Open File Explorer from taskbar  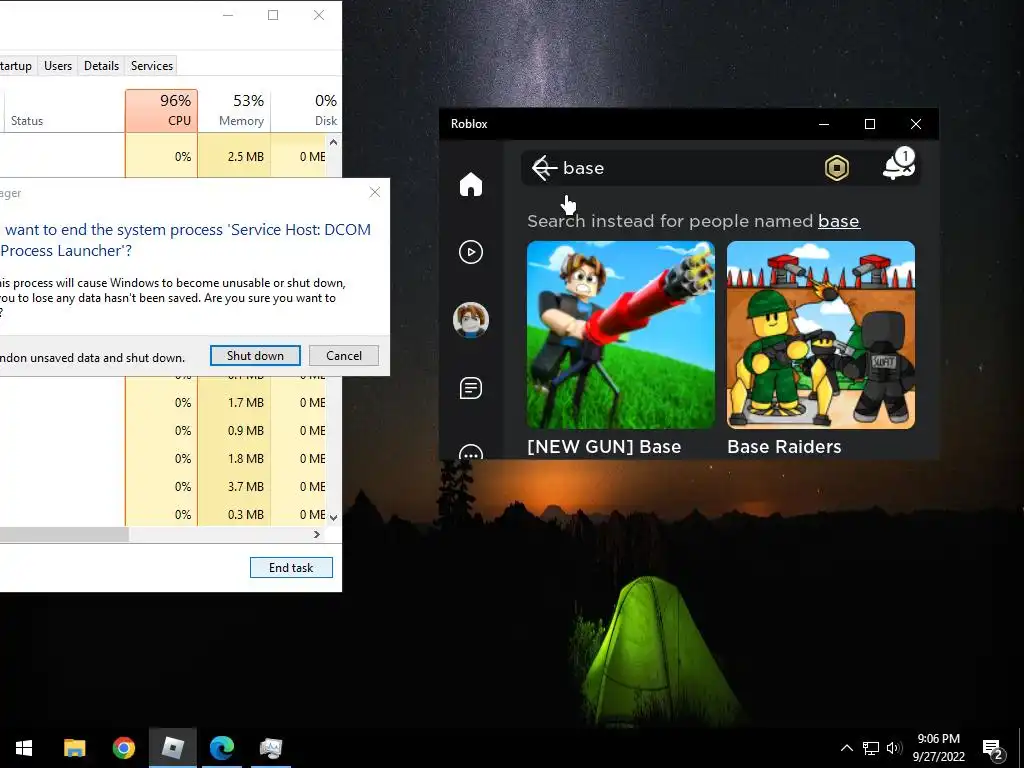tap(74, 748)
